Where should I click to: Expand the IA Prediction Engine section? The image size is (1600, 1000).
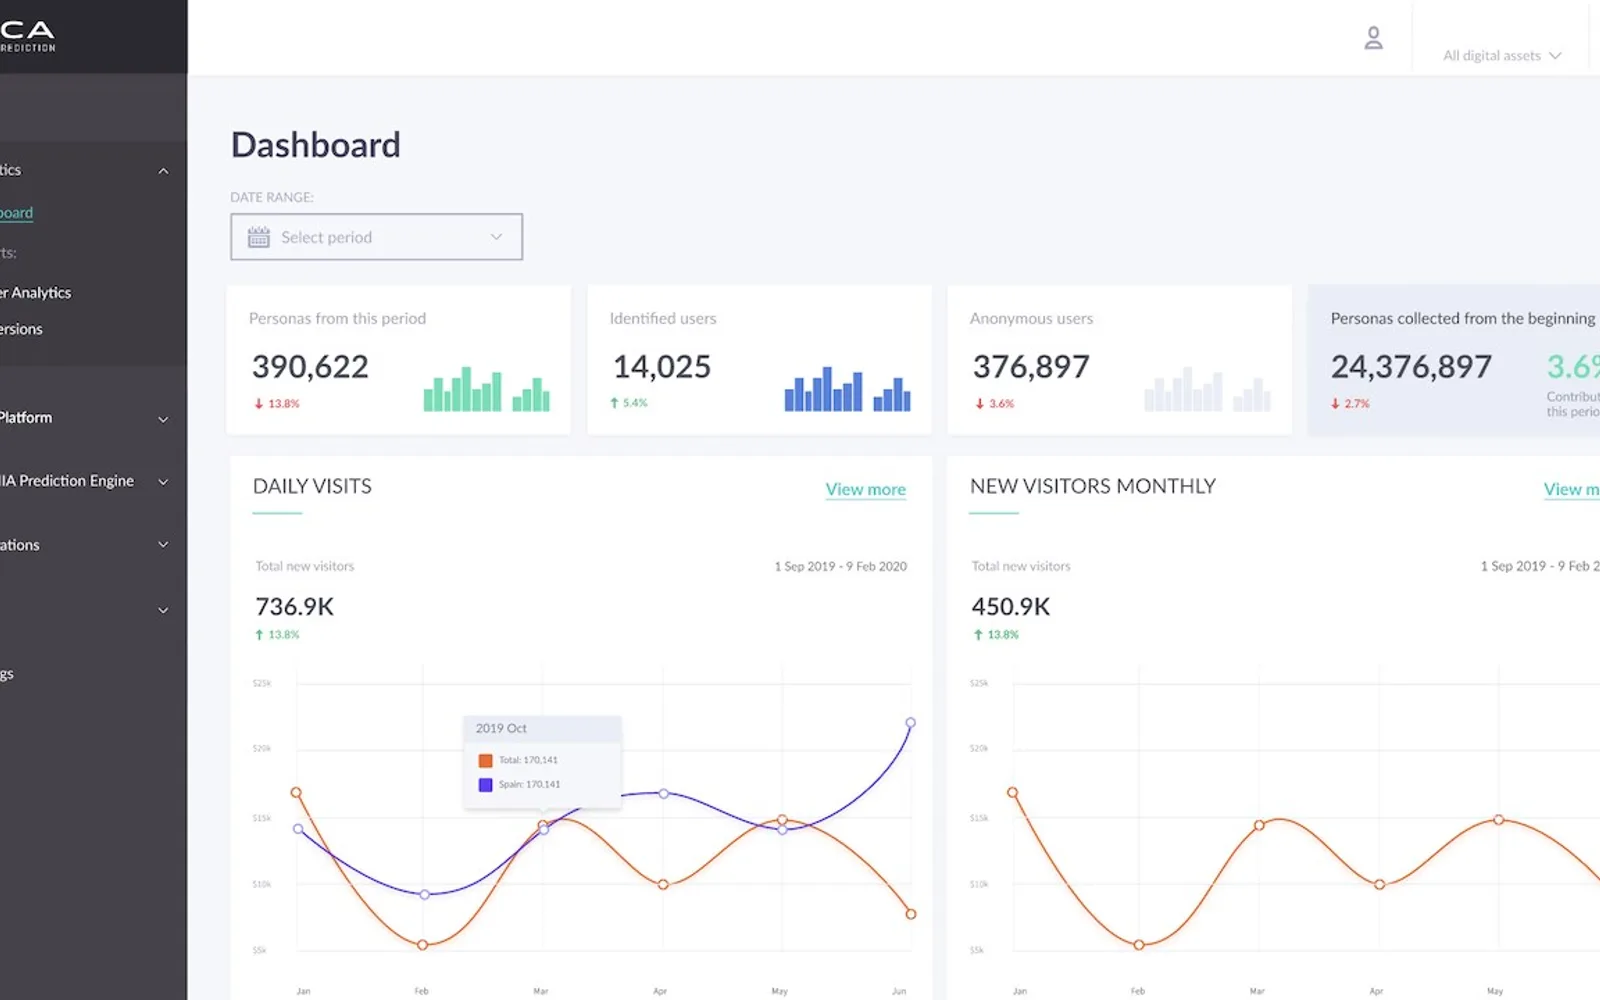click(x=163, y=482)
